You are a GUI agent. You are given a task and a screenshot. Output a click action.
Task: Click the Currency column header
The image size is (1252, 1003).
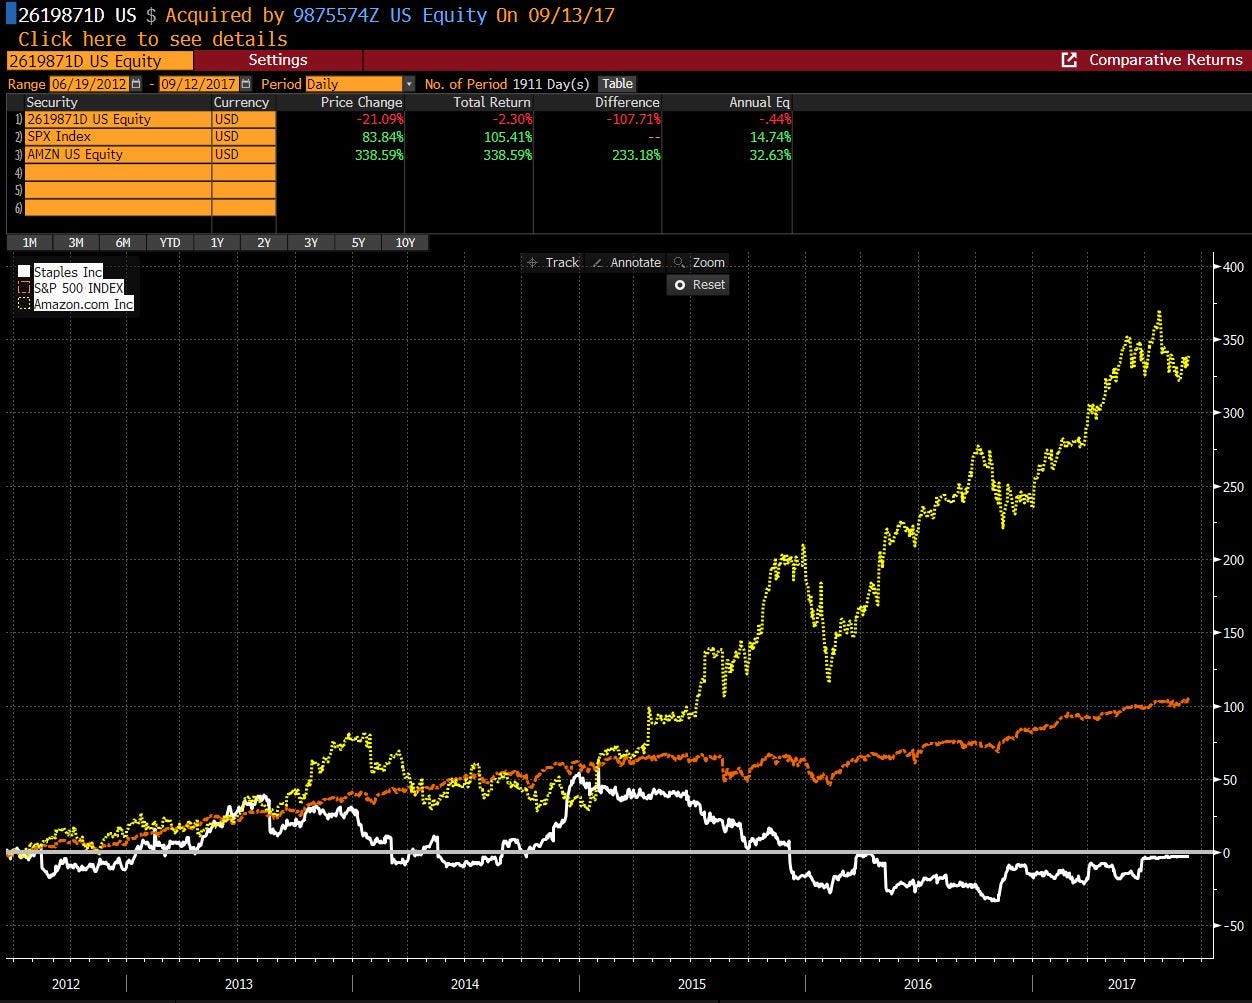241,102
